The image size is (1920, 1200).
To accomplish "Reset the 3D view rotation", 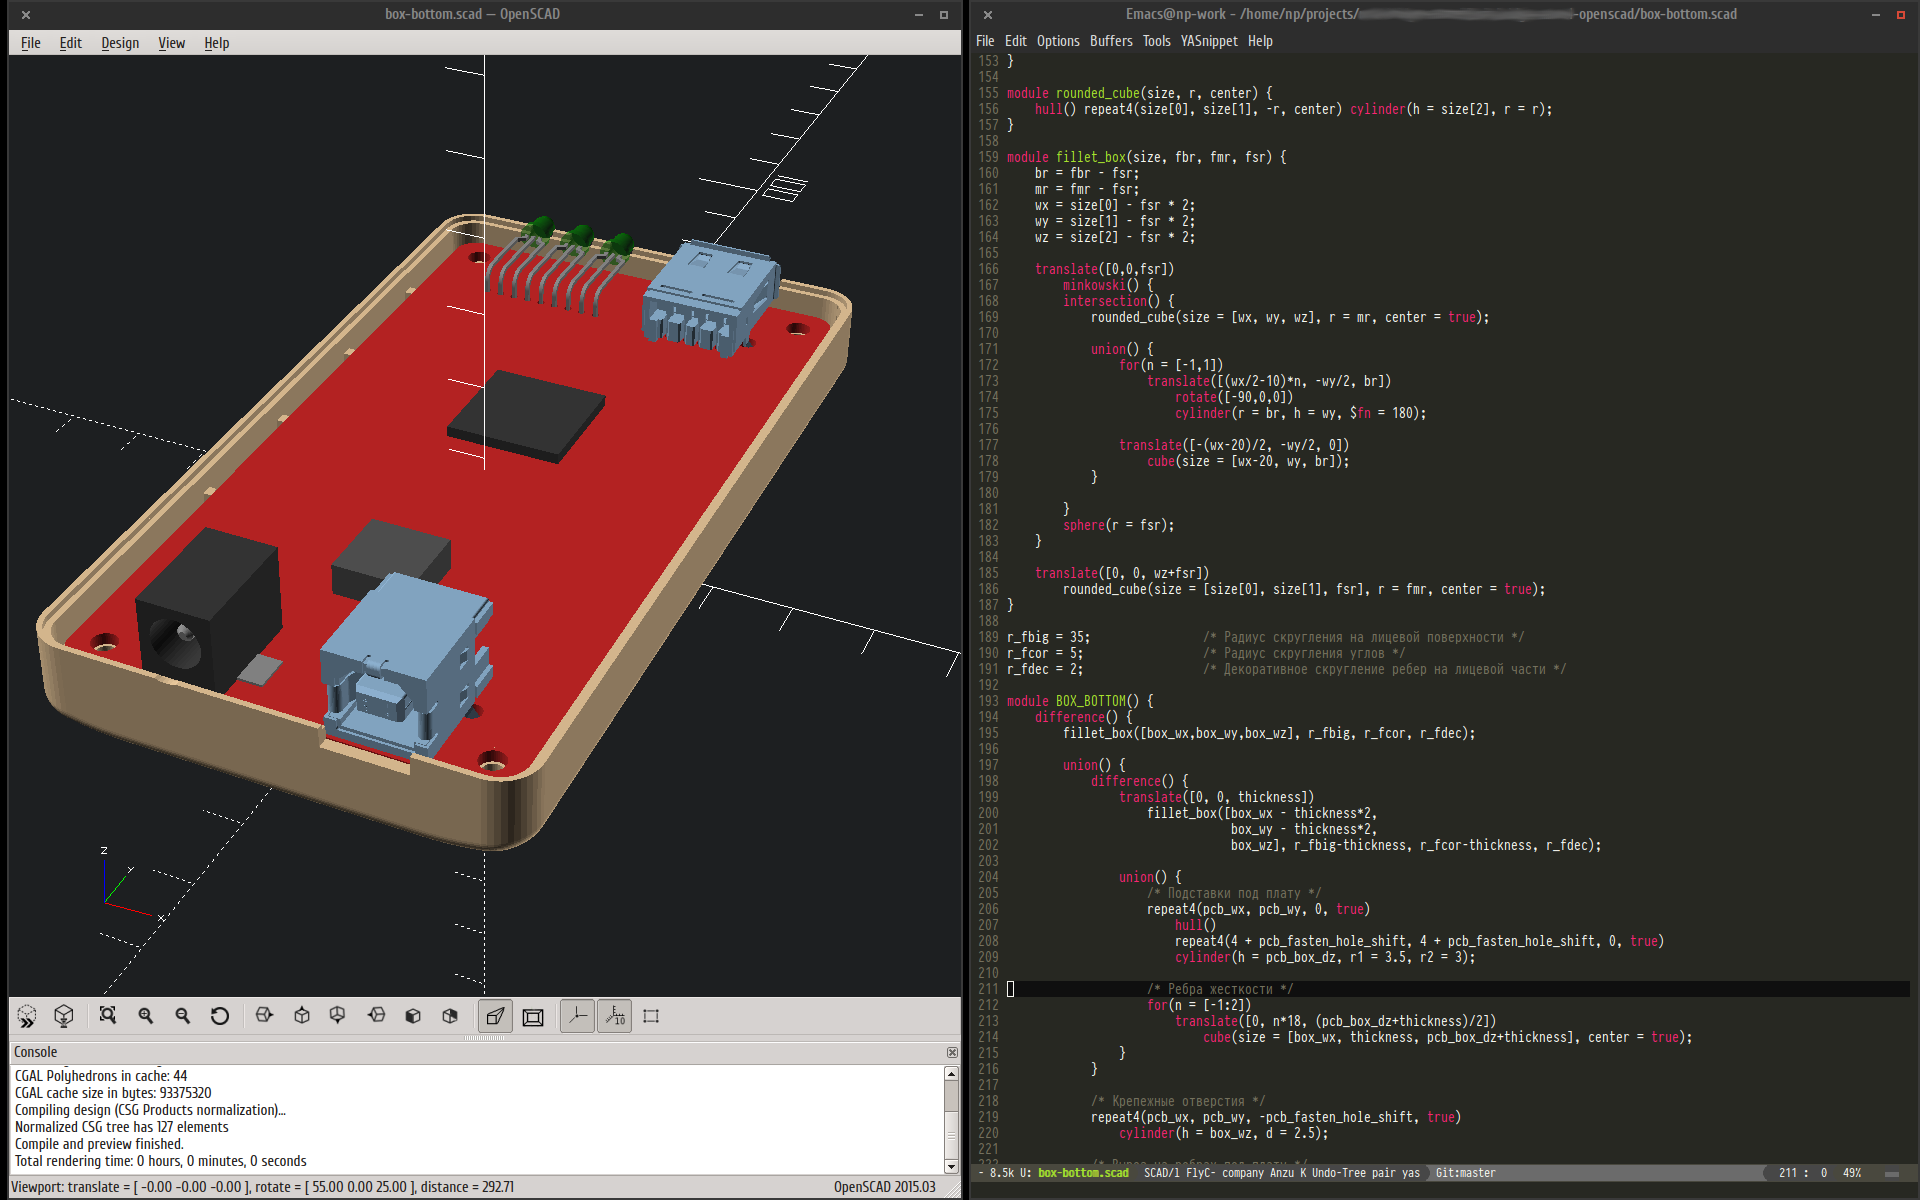I will pyautogui.click(x=220, y=1016).
